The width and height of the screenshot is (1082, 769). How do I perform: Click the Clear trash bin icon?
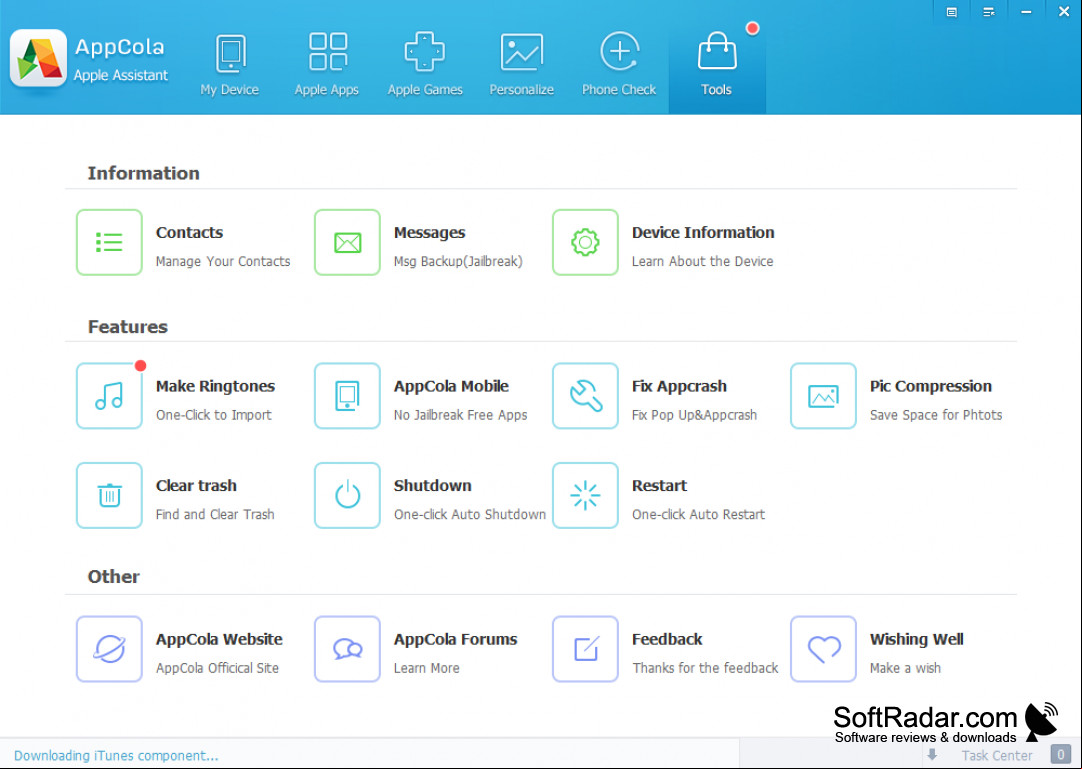tap(109, 495)
